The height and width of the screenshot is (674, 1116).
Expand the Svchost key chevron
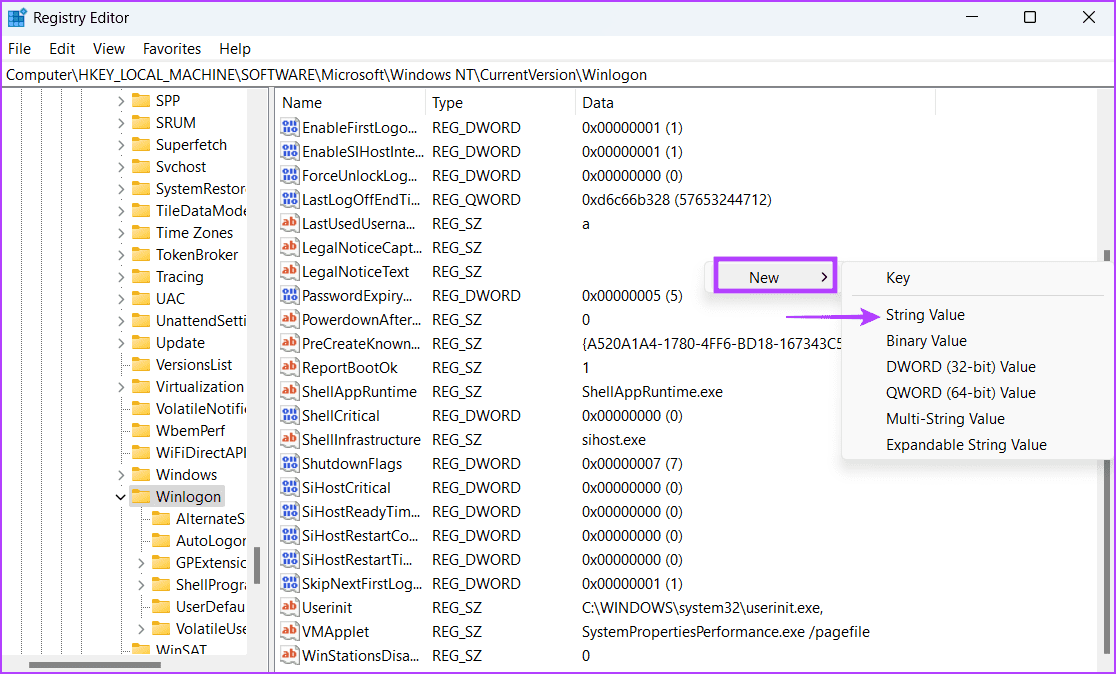click(121, 167)
